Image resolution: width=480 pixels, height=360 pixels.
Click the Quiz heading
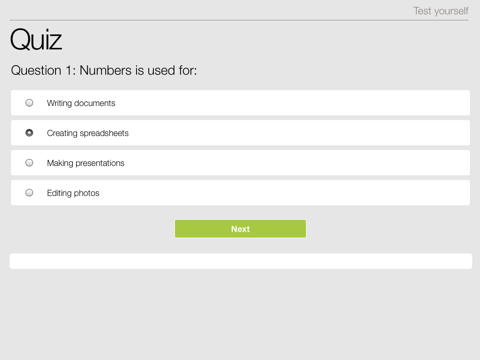36,40
